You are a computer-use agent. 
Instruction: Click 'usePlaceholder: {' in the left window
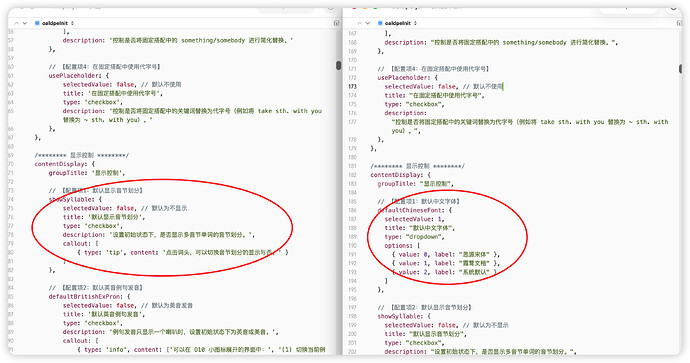click(x=79, y=76)
